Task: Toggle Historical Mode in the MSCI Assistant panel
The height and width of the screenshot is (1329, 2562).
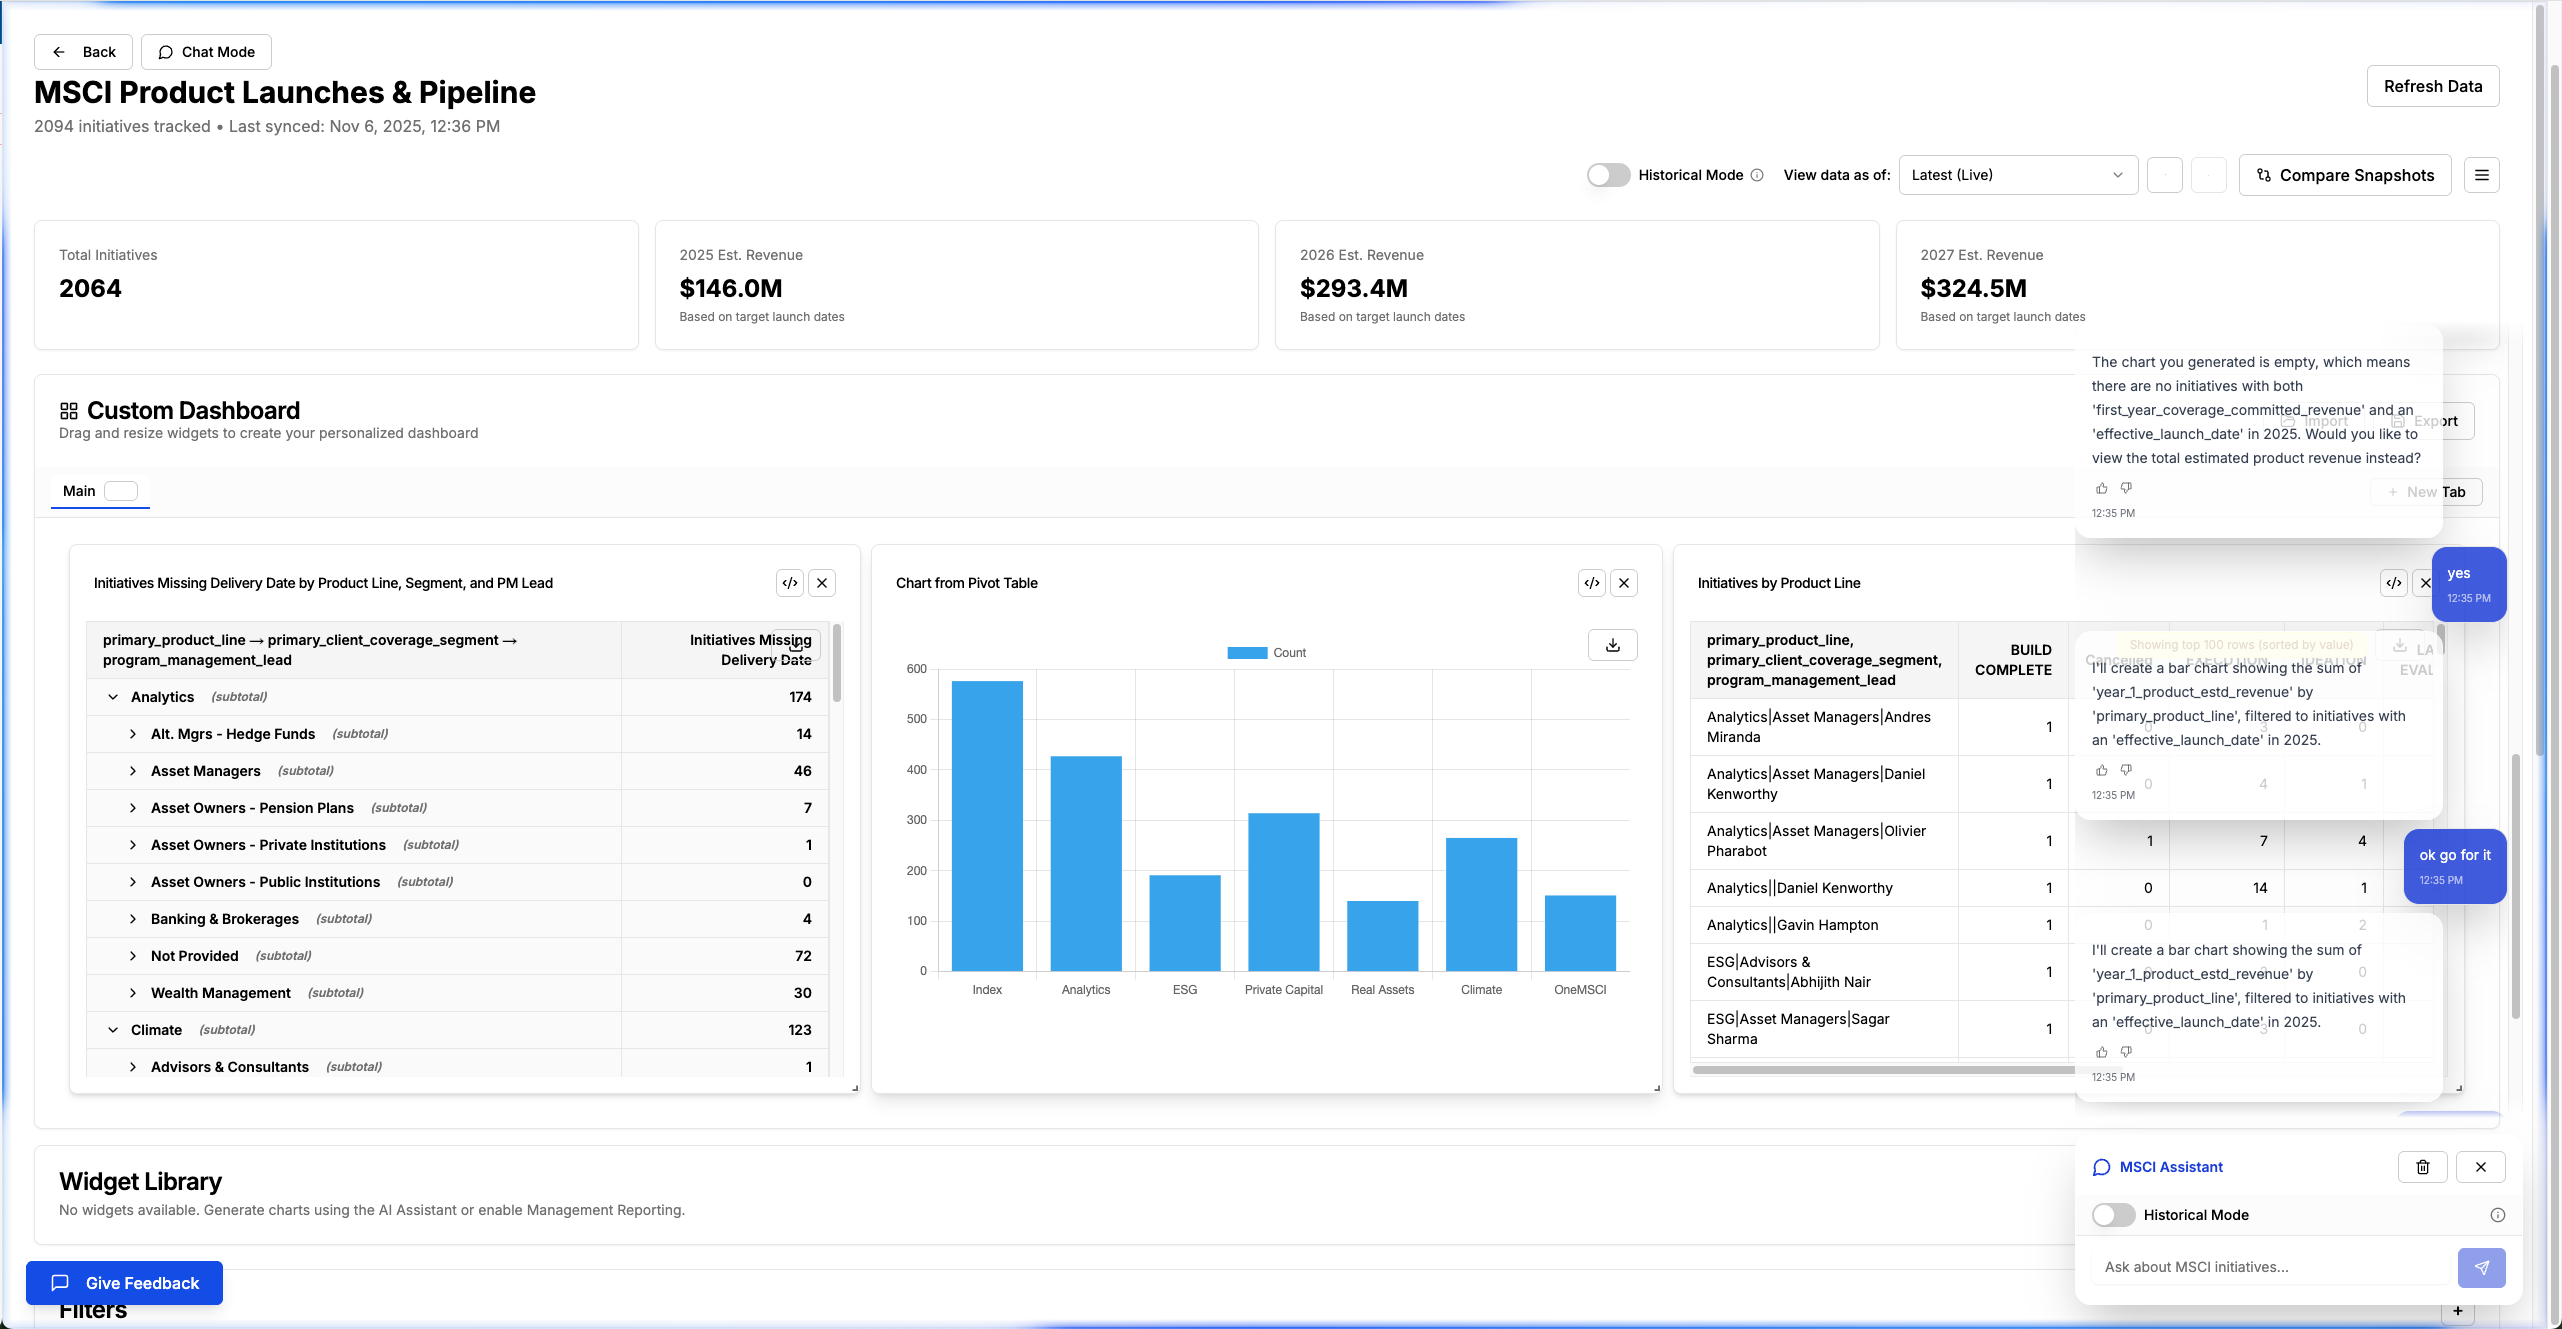Action: click(2113, 1215)
